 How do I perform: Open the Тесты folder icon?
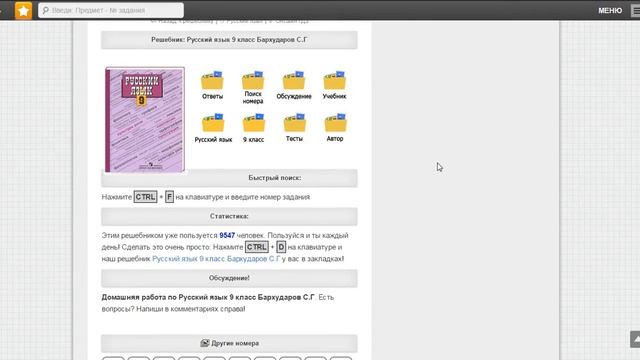294,123
